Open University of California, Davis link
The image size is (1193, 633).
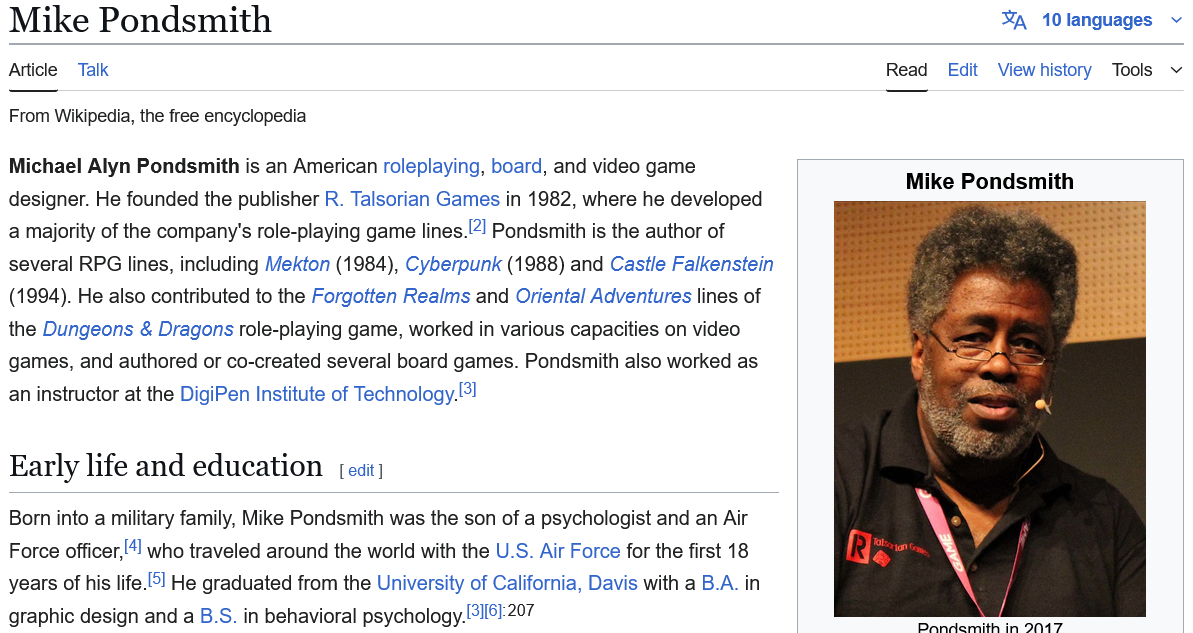click(x=507, y=584)
